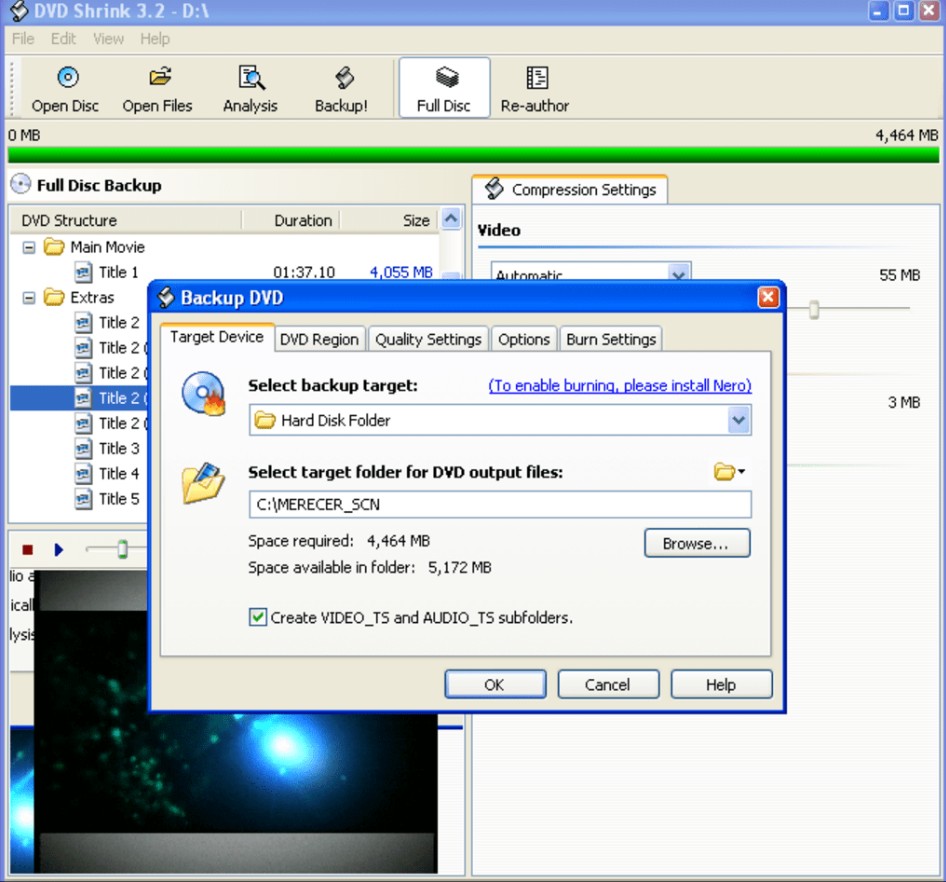
Task: Click the Size column header
Action: coord(389,220)
